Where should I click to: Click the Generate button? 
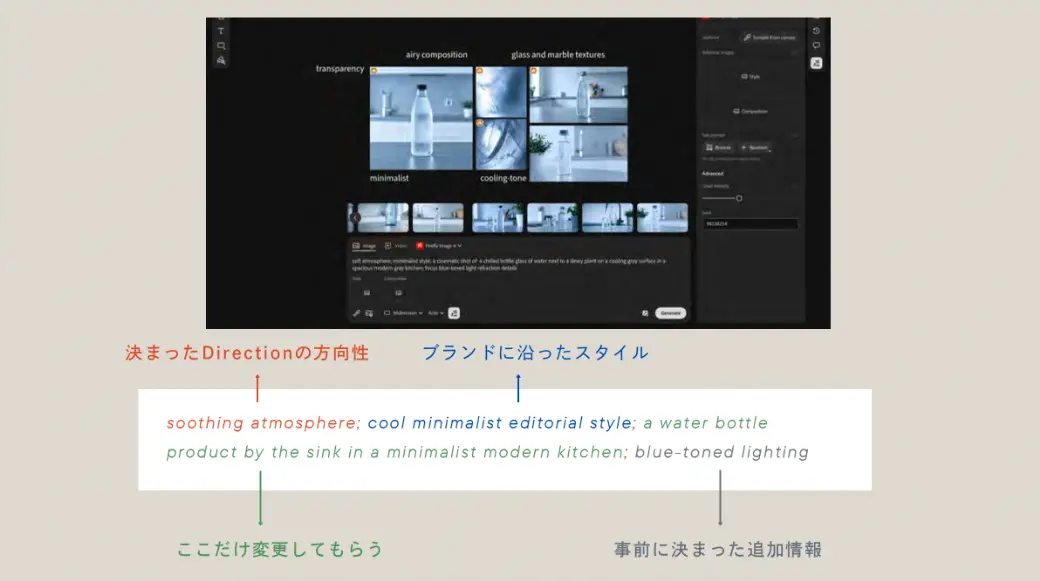(x=671, y=313)
